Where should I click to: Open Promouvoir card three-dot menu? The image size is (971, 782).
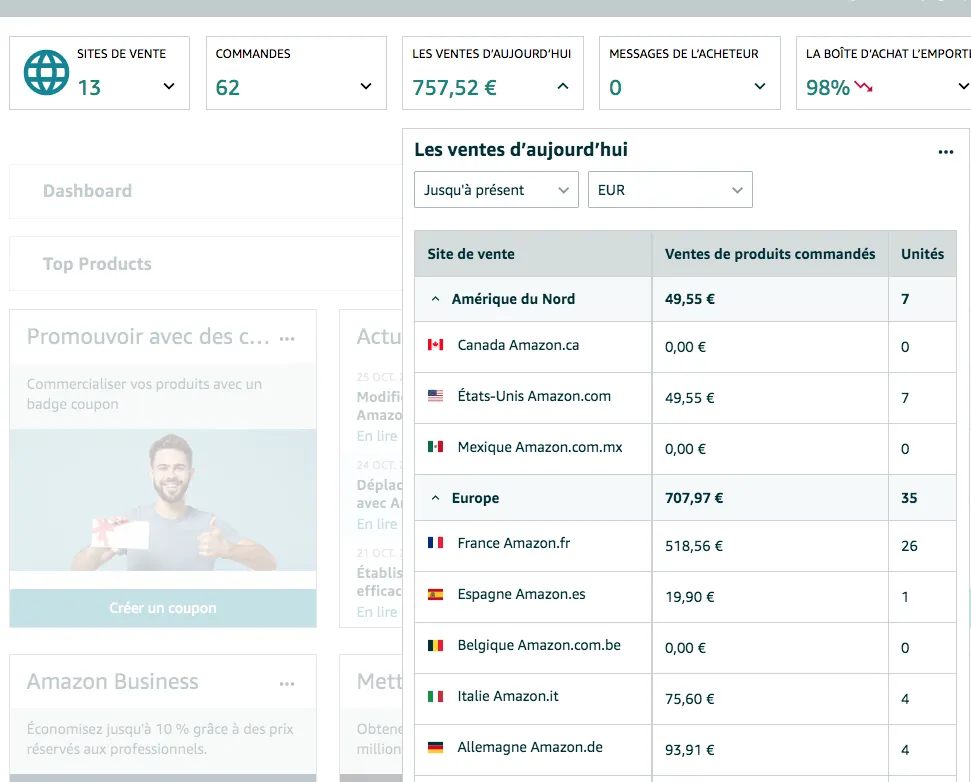[x=287, y=339]
